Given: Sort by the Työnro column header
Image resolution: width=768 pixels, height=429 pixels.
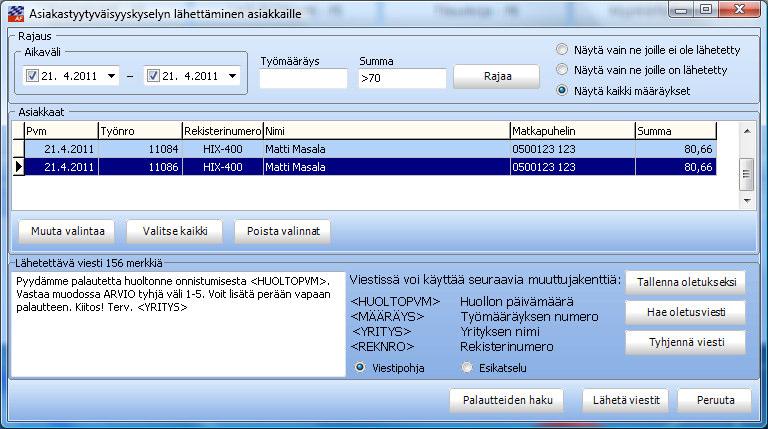Looking at the screenshot, I should tap(140, 131).
